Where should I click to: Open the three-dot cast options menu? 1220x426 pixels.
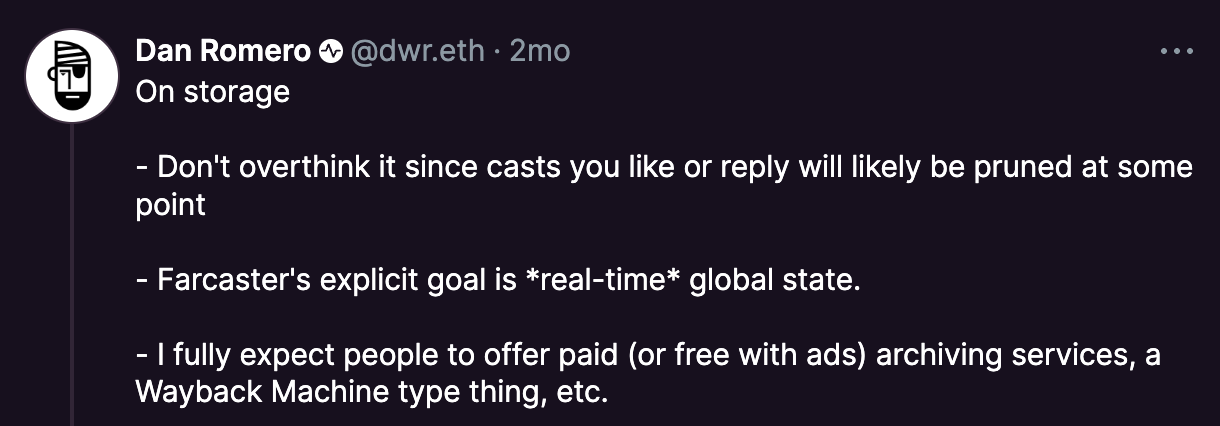coord(1177,50)
